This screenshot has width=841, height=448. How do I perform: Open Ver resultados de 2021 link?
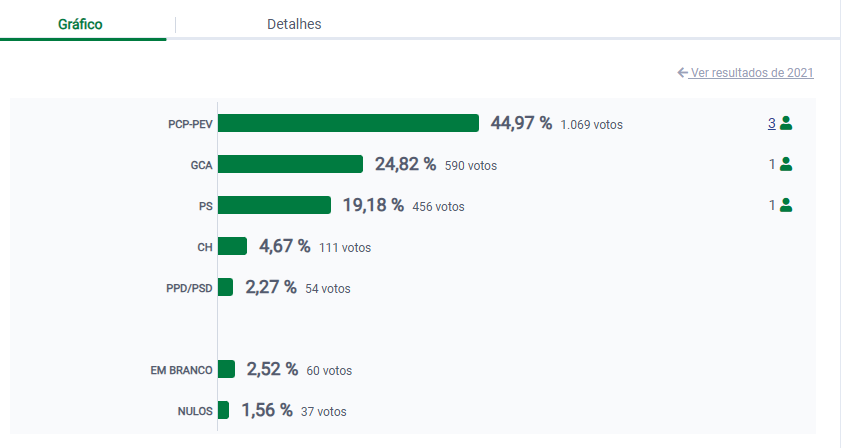tap(752, 73)
